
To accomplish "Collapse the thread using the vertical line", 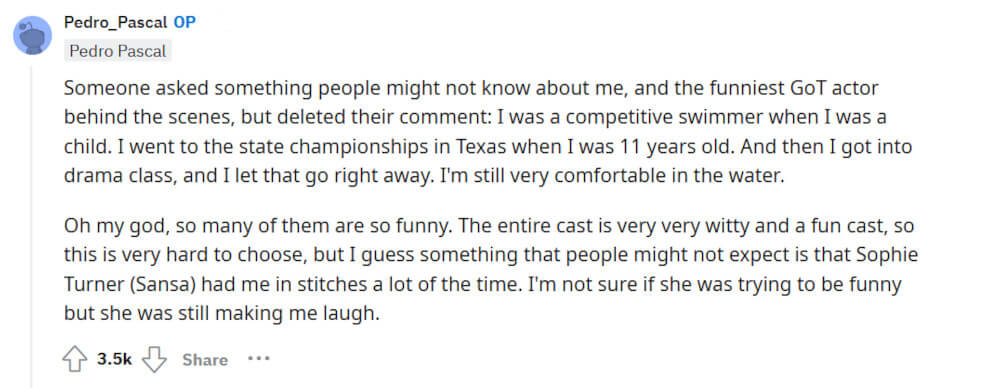I will (x=32, y=223).
